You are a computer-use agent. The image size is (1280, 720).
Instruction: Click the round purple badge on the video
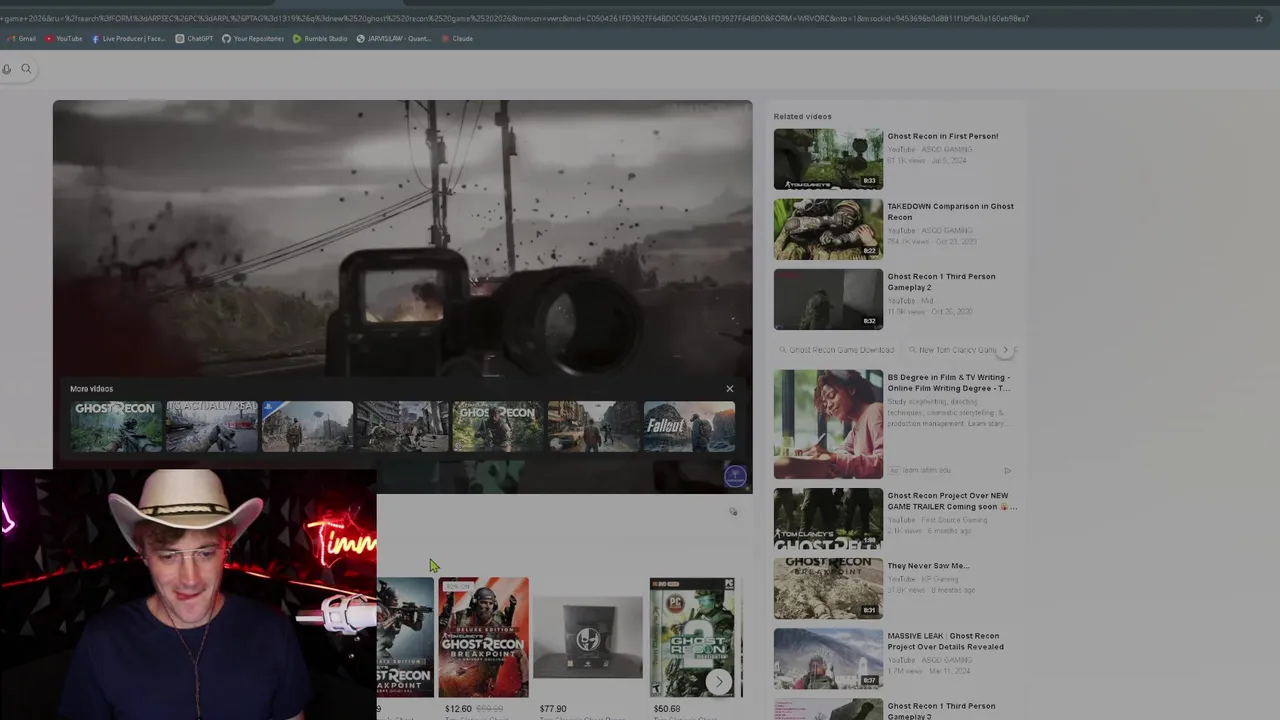[x=735, y=476]
